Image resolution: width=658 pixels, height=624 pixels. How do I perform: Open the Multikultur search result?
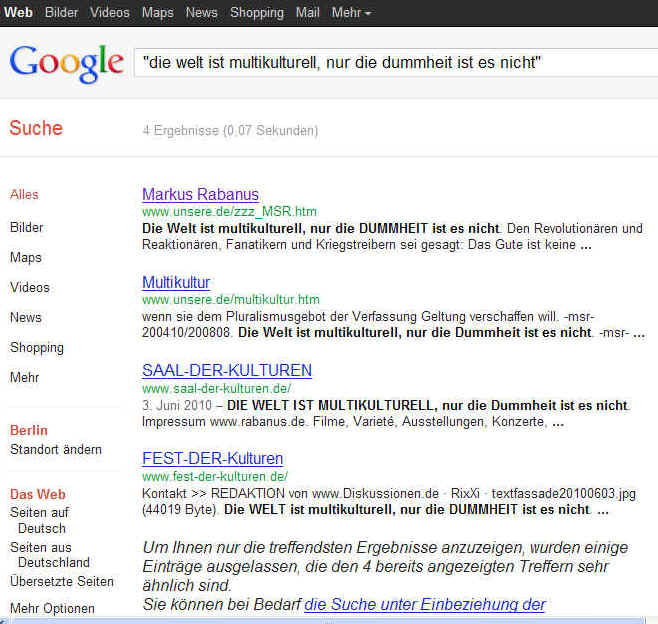(x=176, y=282)
